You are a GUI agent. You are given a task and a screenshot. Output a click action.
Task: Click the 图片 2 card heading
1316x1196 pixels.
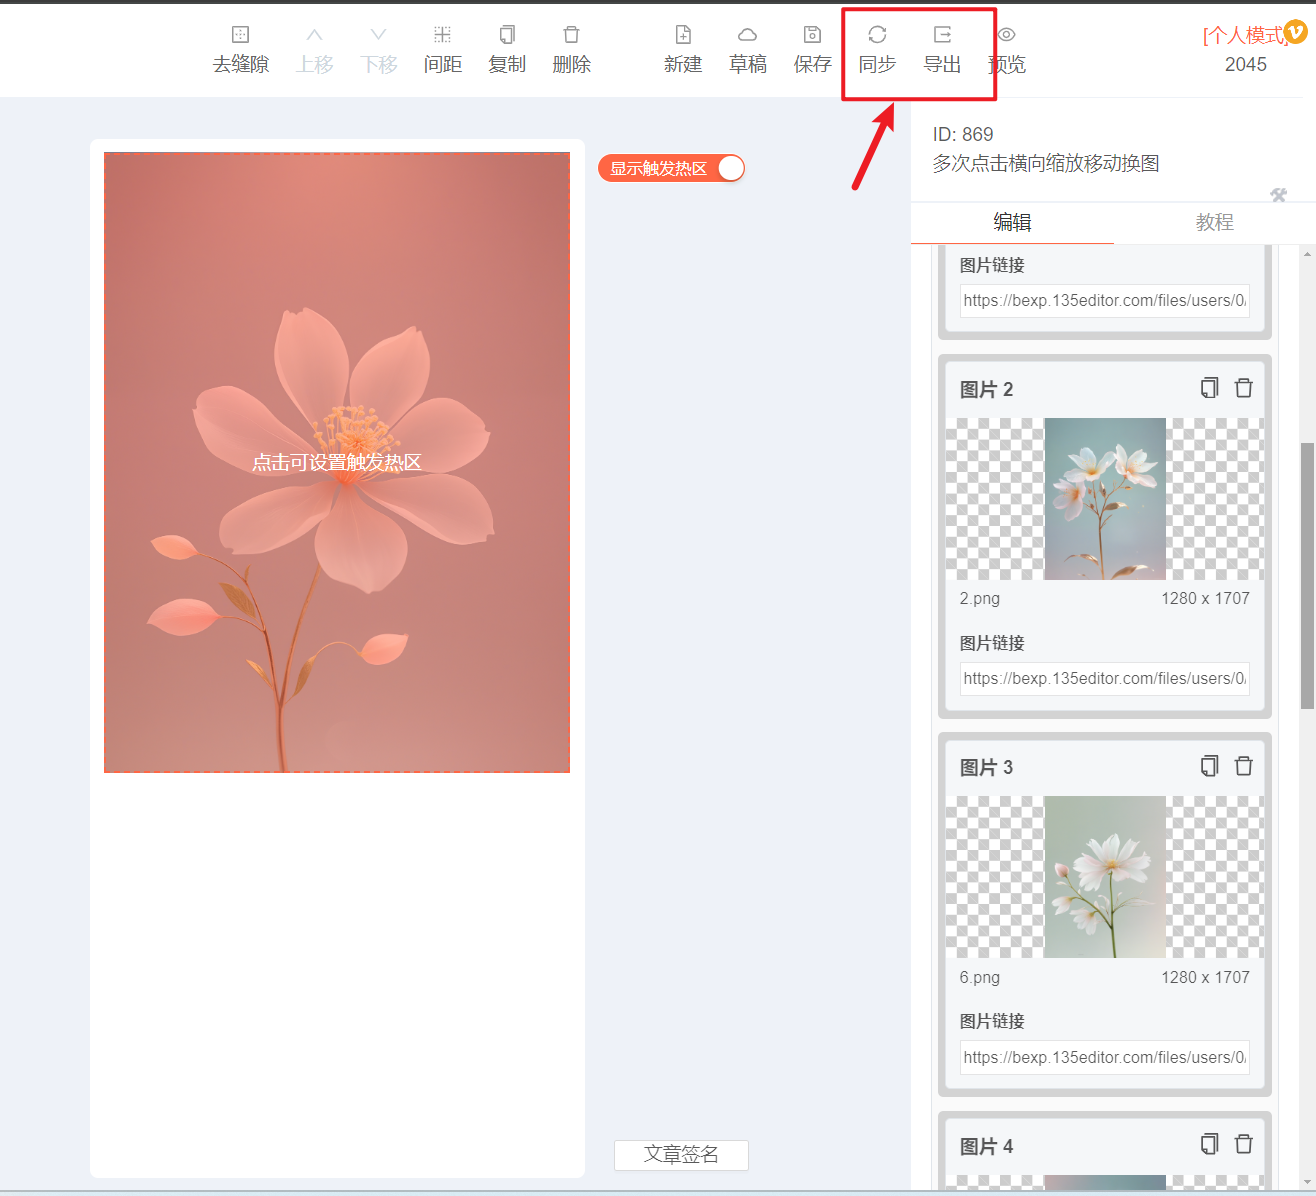[986, 389]
